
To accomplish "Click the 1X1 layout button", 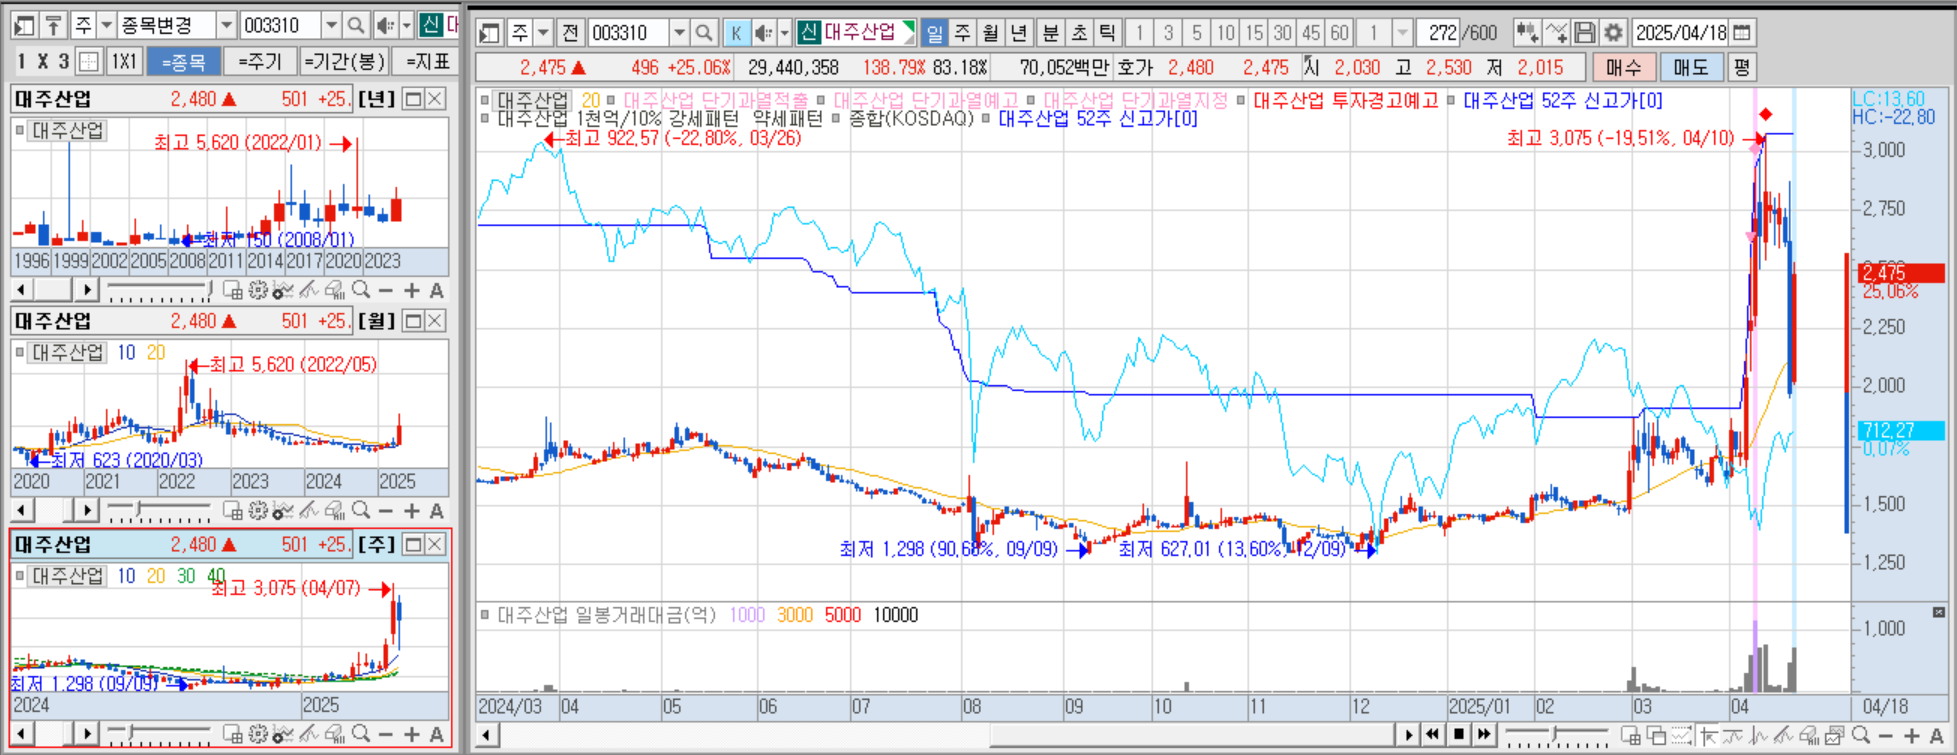I will point(124,62).
